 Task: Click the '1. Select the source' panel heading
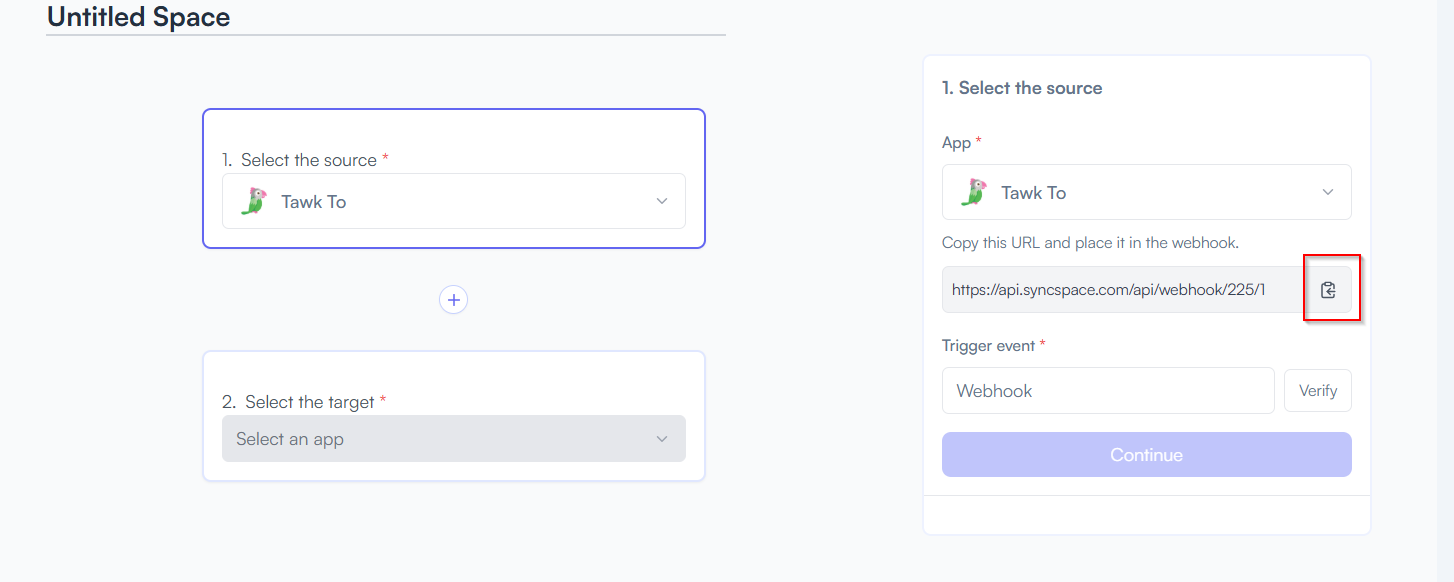point(1022,88)
